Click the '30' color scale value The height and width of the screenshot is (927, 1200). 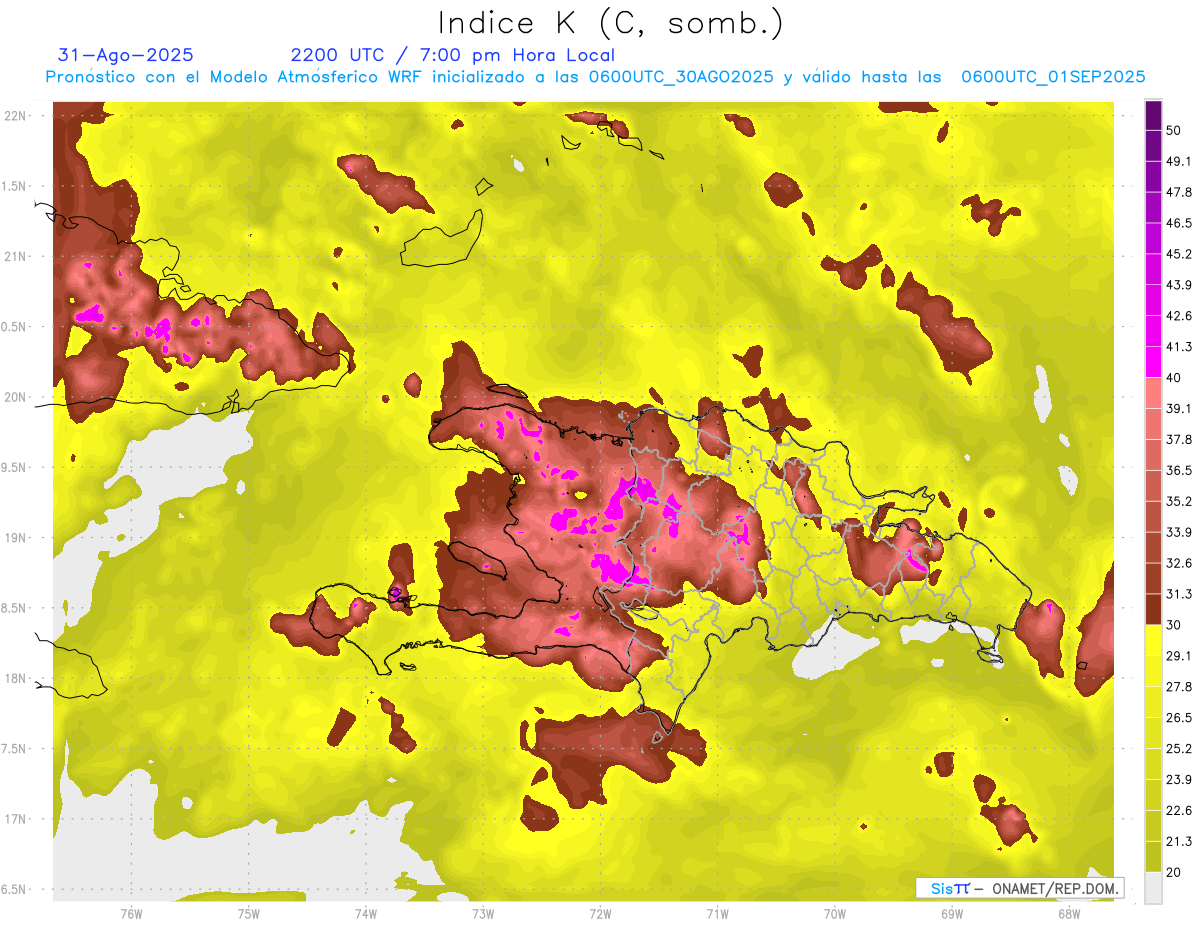point(1174,625)
